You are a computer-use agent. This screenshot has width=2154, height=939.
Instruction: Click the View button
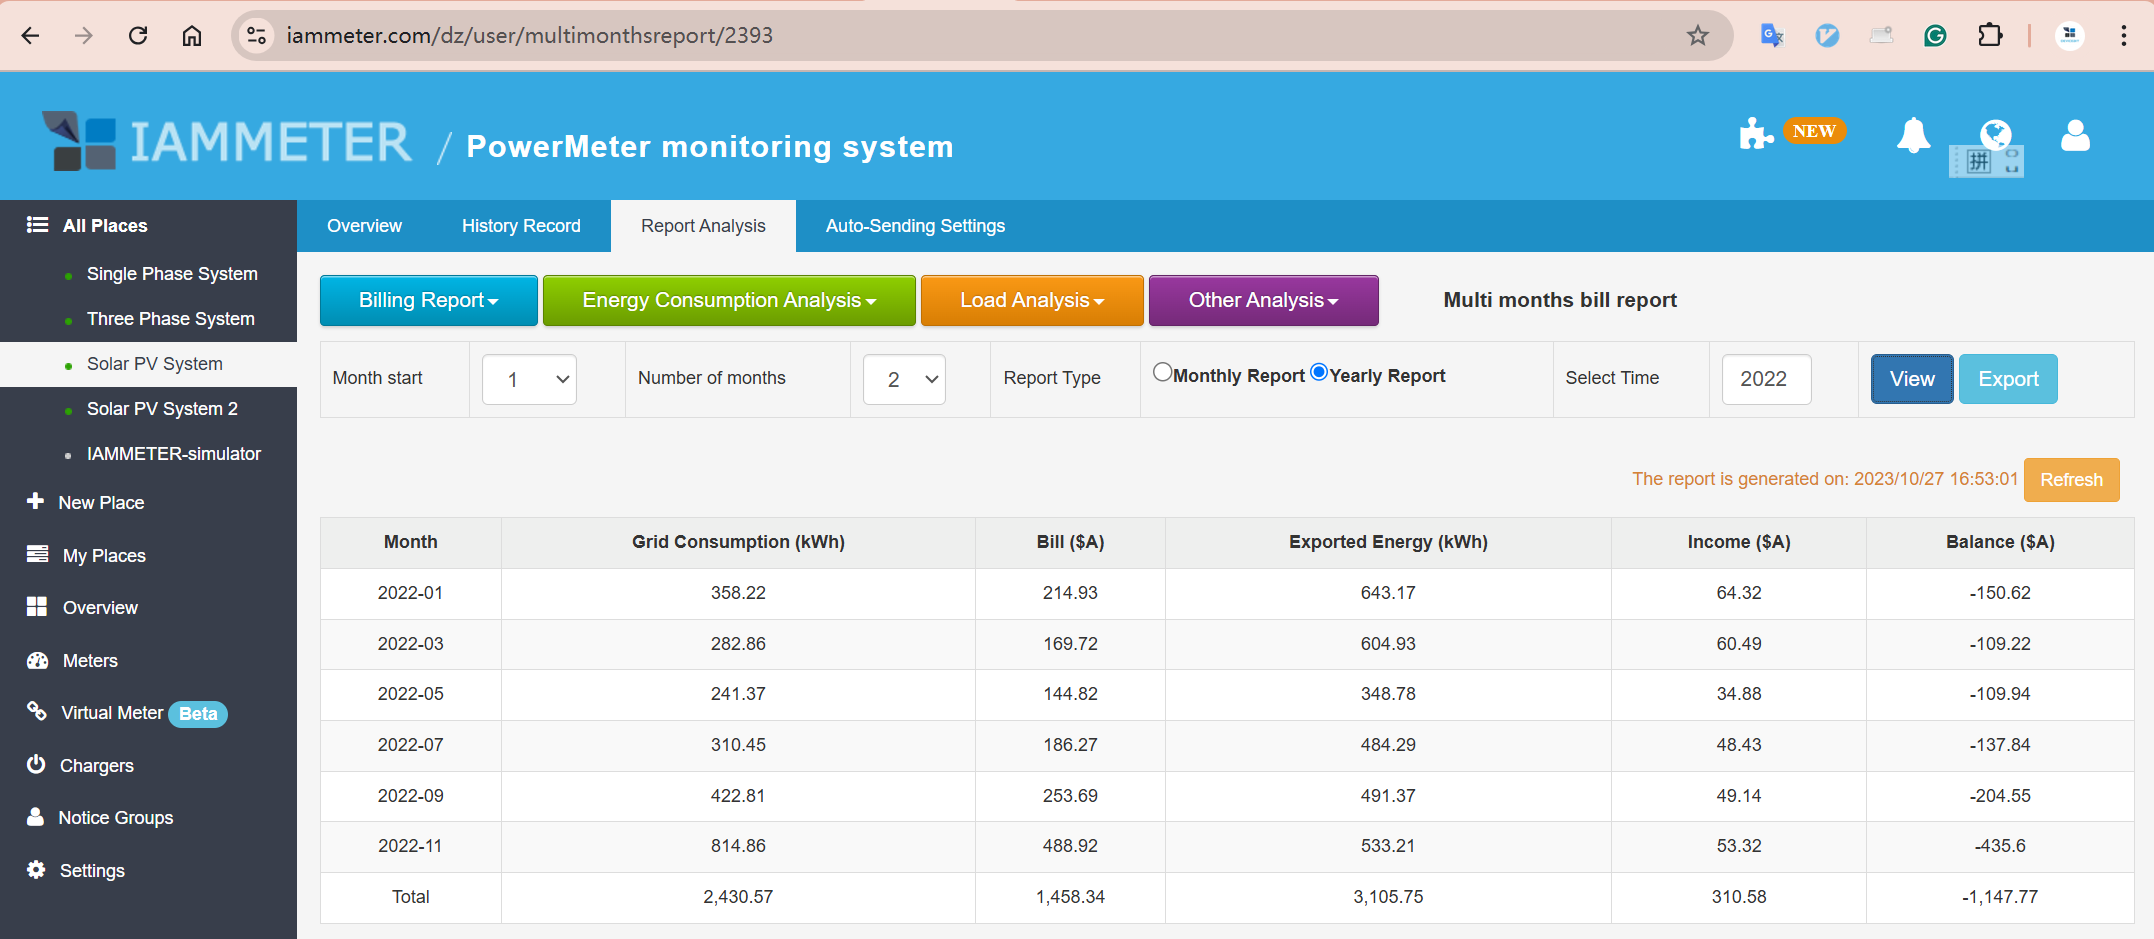[1912, 379]
